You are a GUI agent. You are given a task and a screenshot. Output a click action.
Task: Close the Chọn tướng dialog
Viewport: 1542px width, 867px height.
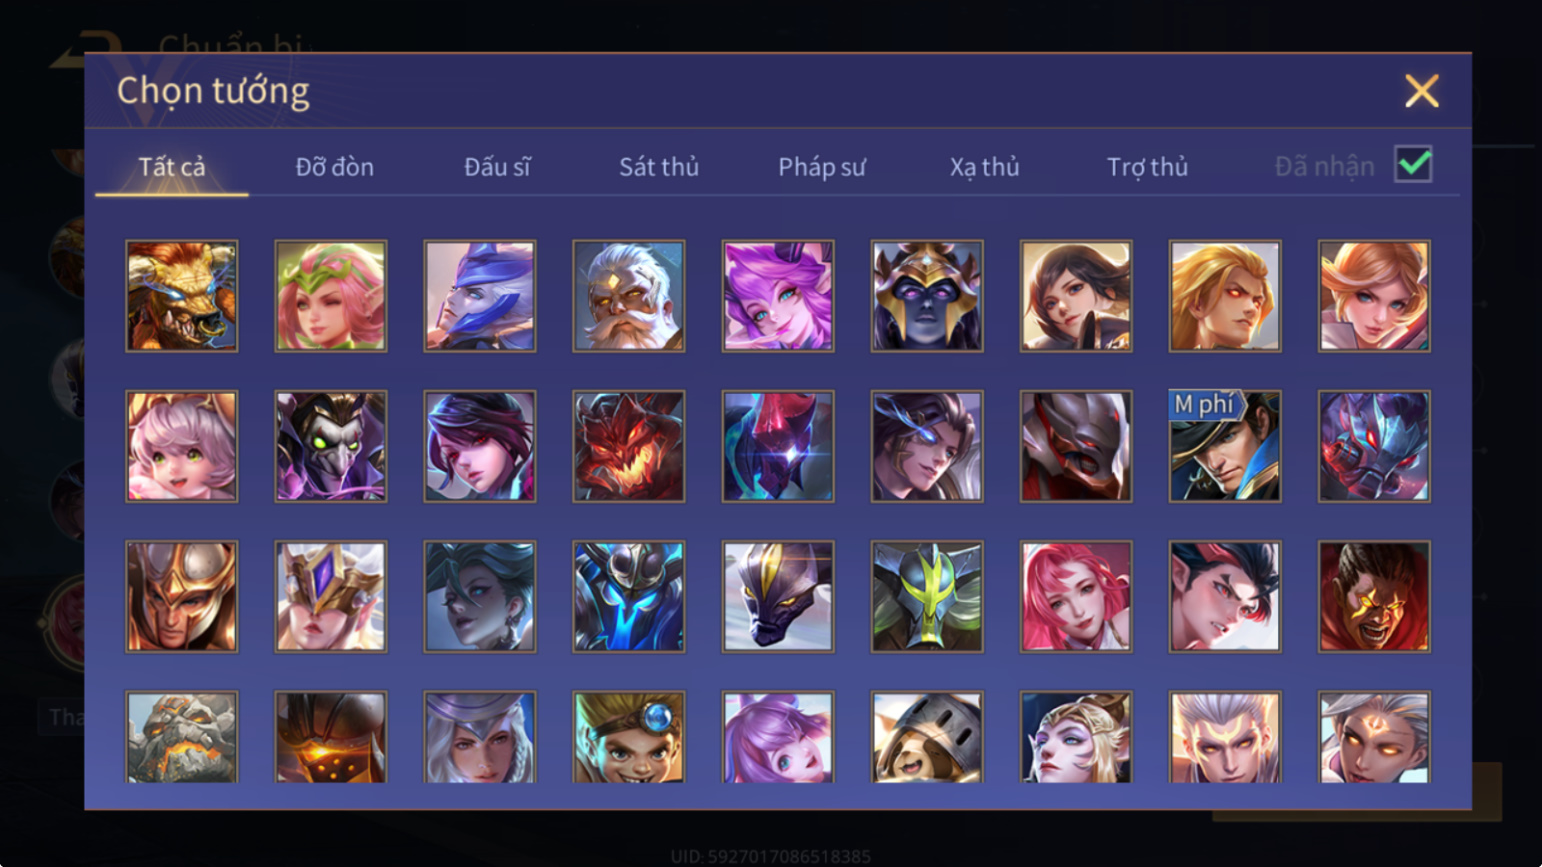[x=1421, y=91]
